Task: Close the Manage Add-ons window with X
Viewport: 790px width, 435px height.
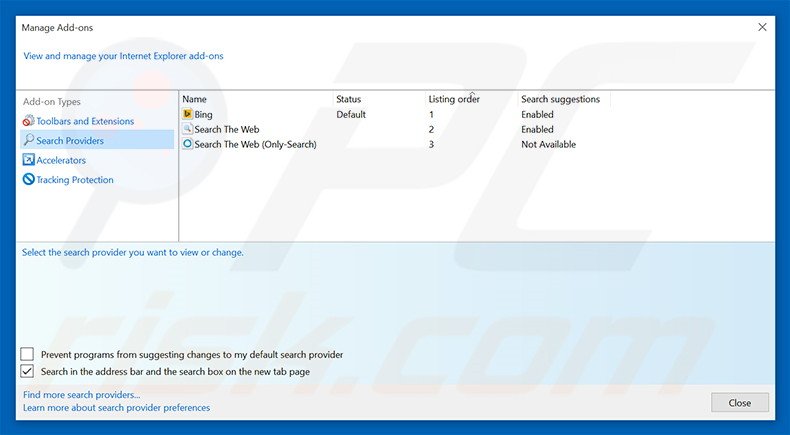Action: tap(762, 27)
